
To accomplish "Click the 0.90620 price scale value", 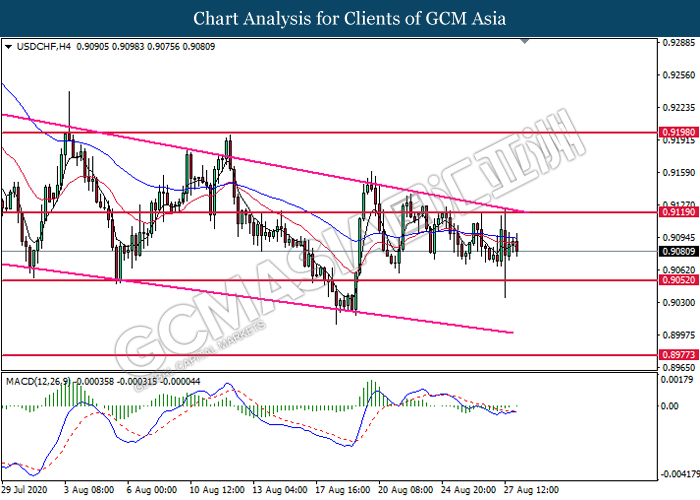I will (679, 270).
